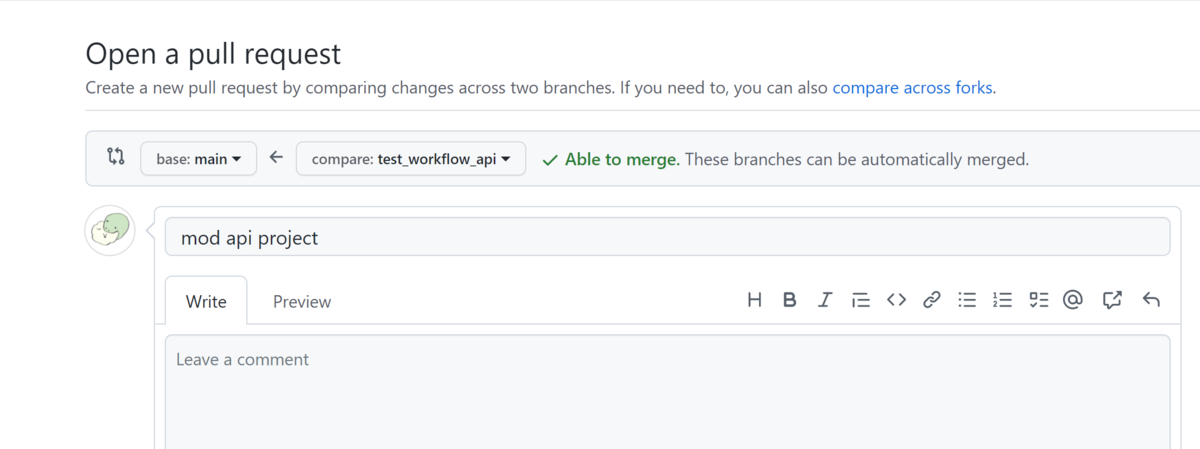Switch to the Preview tab
This screenshot has width=1200, height=449.
click(302, 301)
